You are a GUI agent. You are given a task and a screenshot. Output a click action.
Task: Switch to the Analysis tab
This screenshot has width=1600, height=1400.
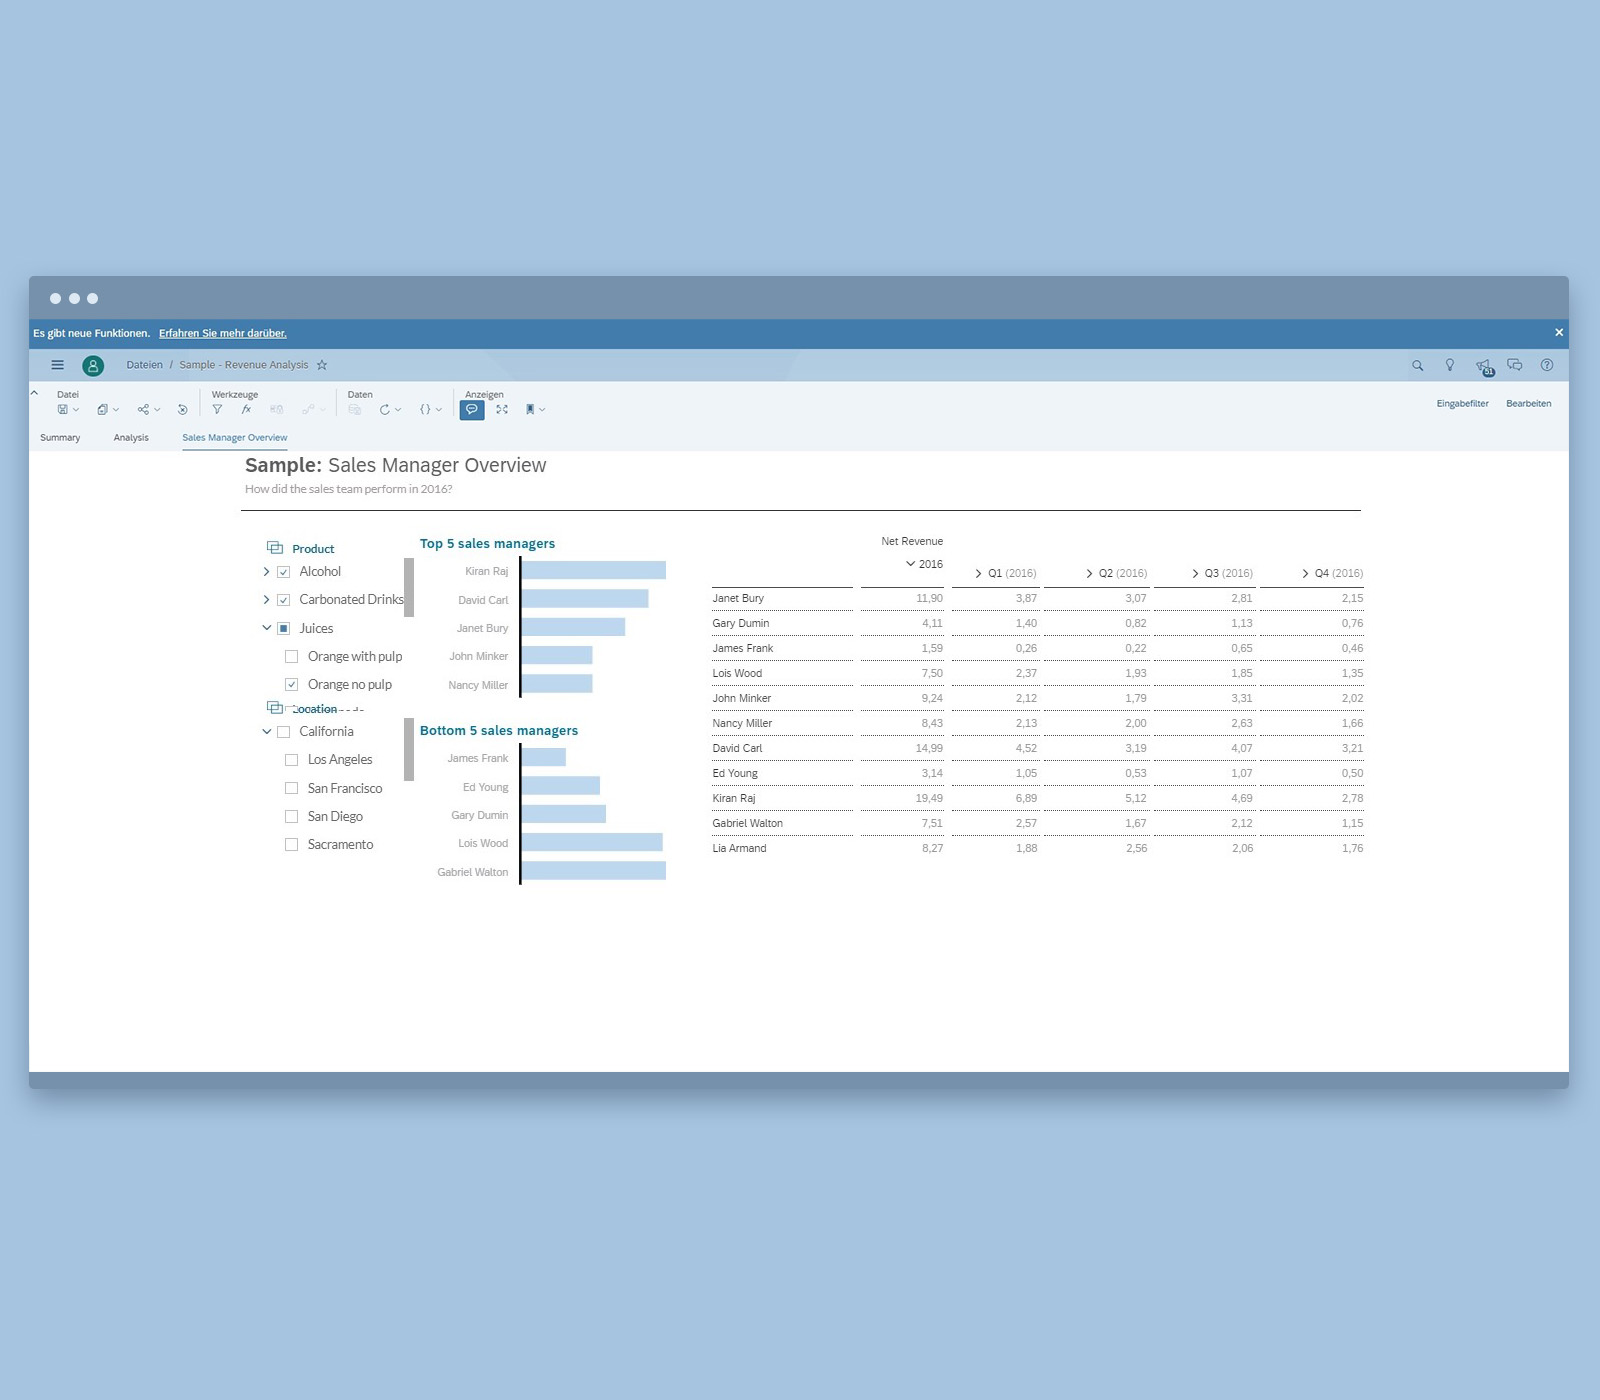pos(131,438)
